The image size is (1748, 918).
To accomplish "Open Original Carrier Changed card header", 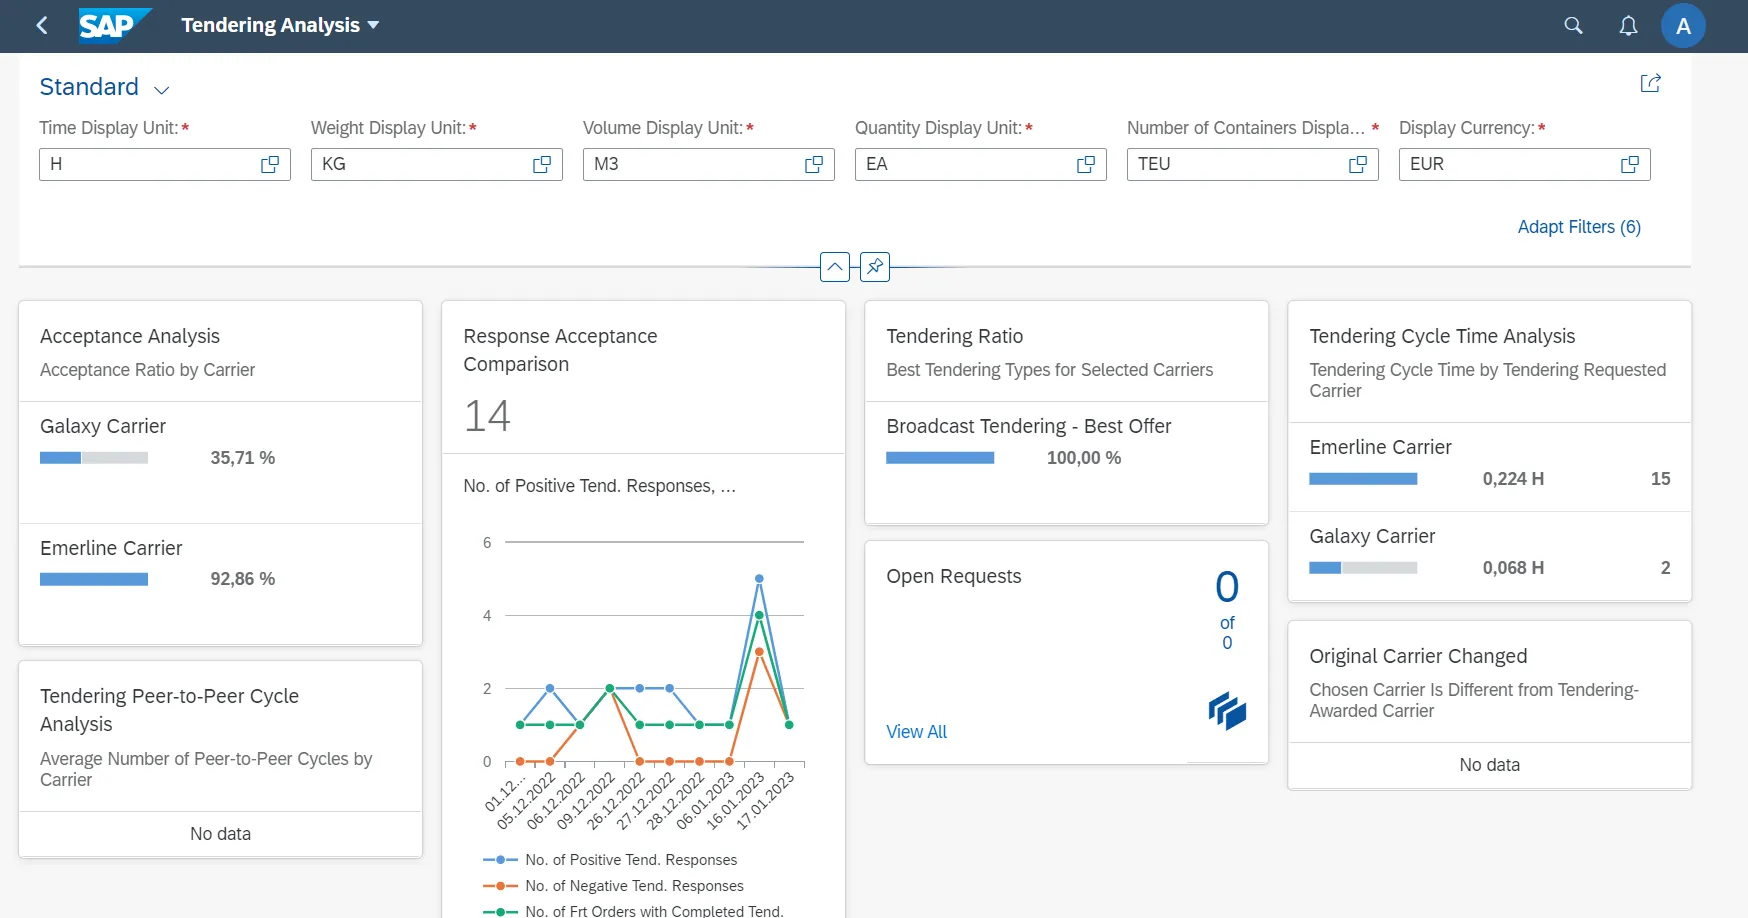I will (x=1489, y=682).
